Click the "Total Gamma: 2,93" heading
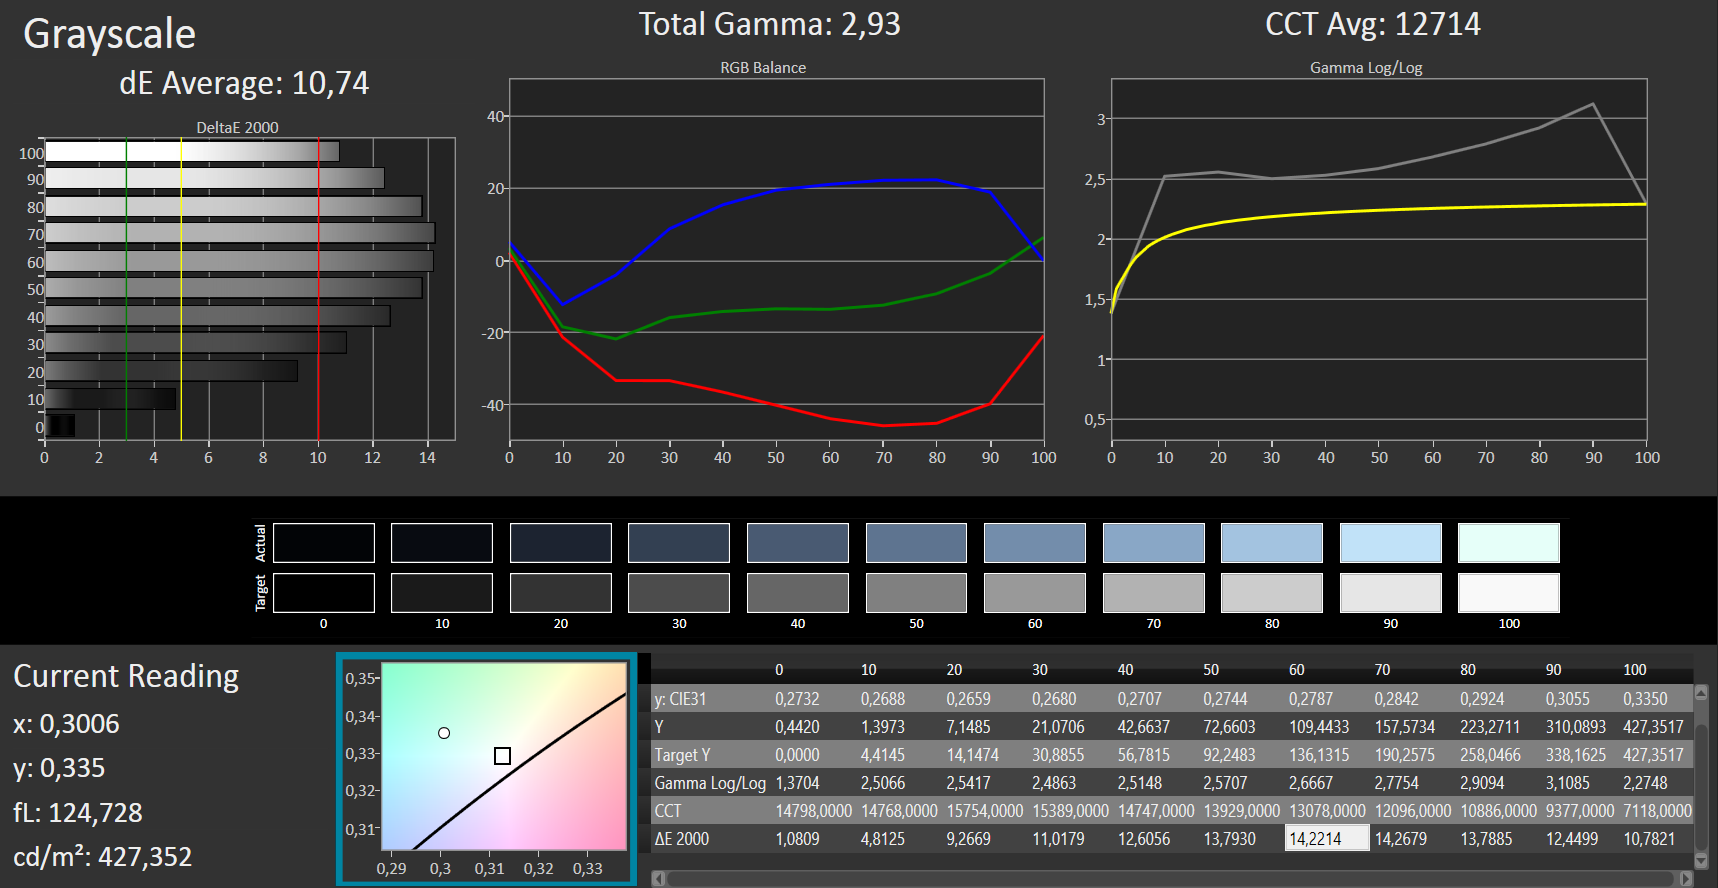This screenshot has width=1718, height=888. [x=770, y=24]
